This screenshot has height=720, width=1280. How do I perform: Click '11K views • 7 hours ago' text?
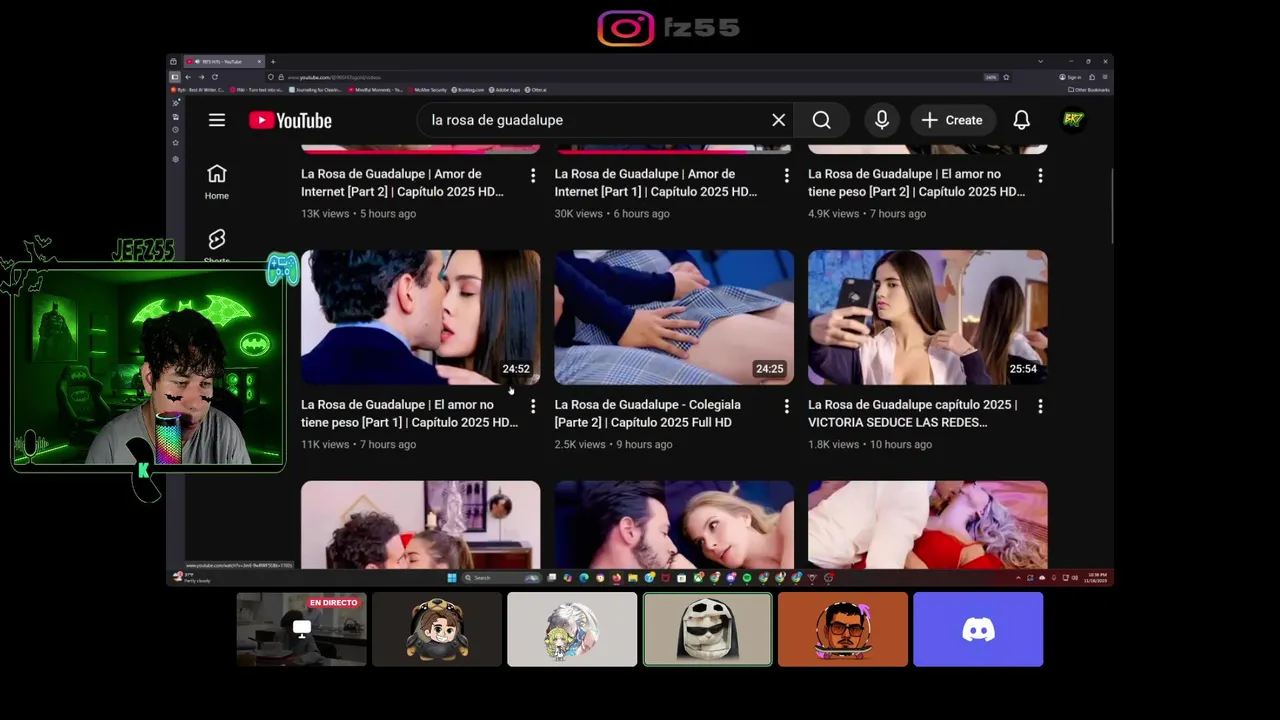coord(358,445)
